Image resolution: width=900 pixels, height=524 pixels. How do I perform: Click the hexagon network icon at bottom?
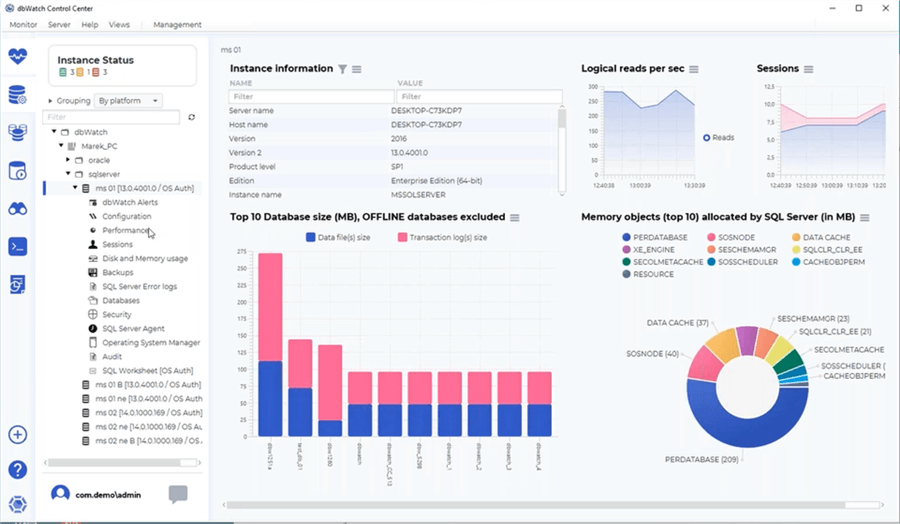(x=18, y=504)
